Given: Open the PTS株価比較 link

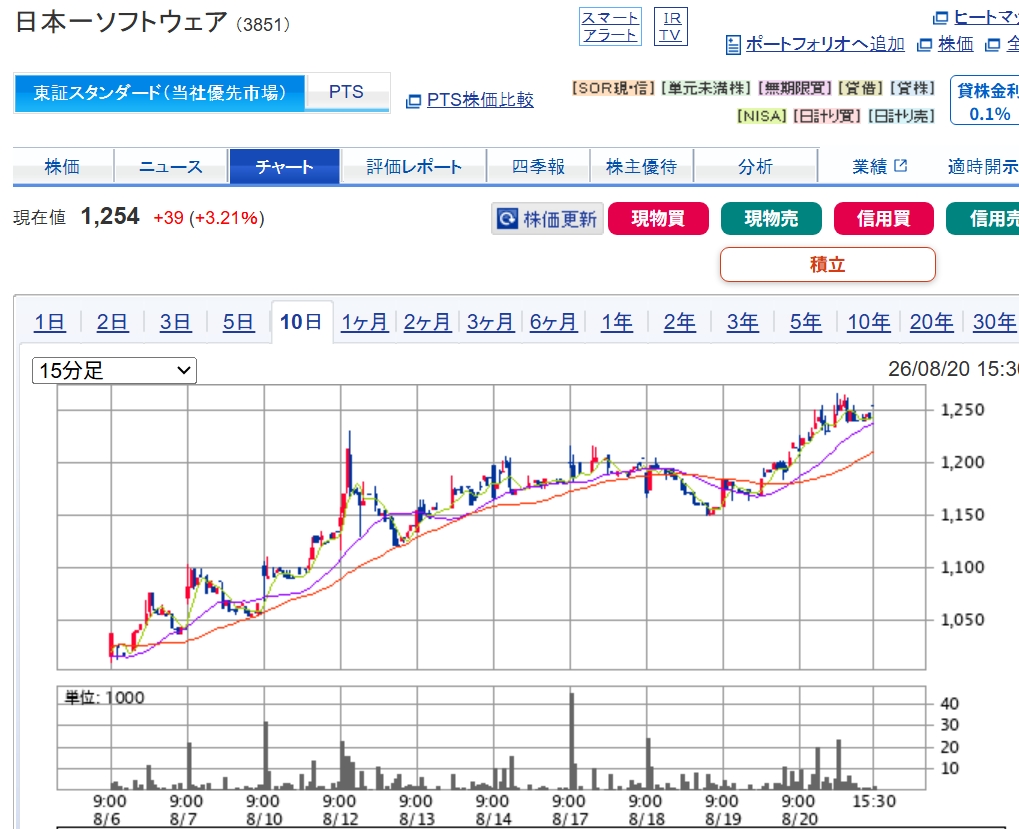Looking at the screenshot, I should pyautogui.click(x=480, y=100).
